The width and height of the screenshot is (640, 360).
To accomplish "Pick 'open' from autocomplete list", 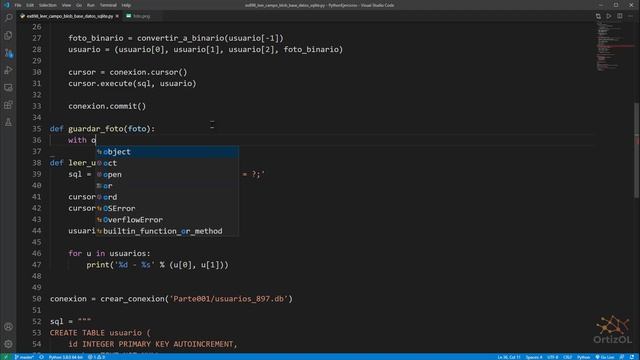I will [167, 175].
